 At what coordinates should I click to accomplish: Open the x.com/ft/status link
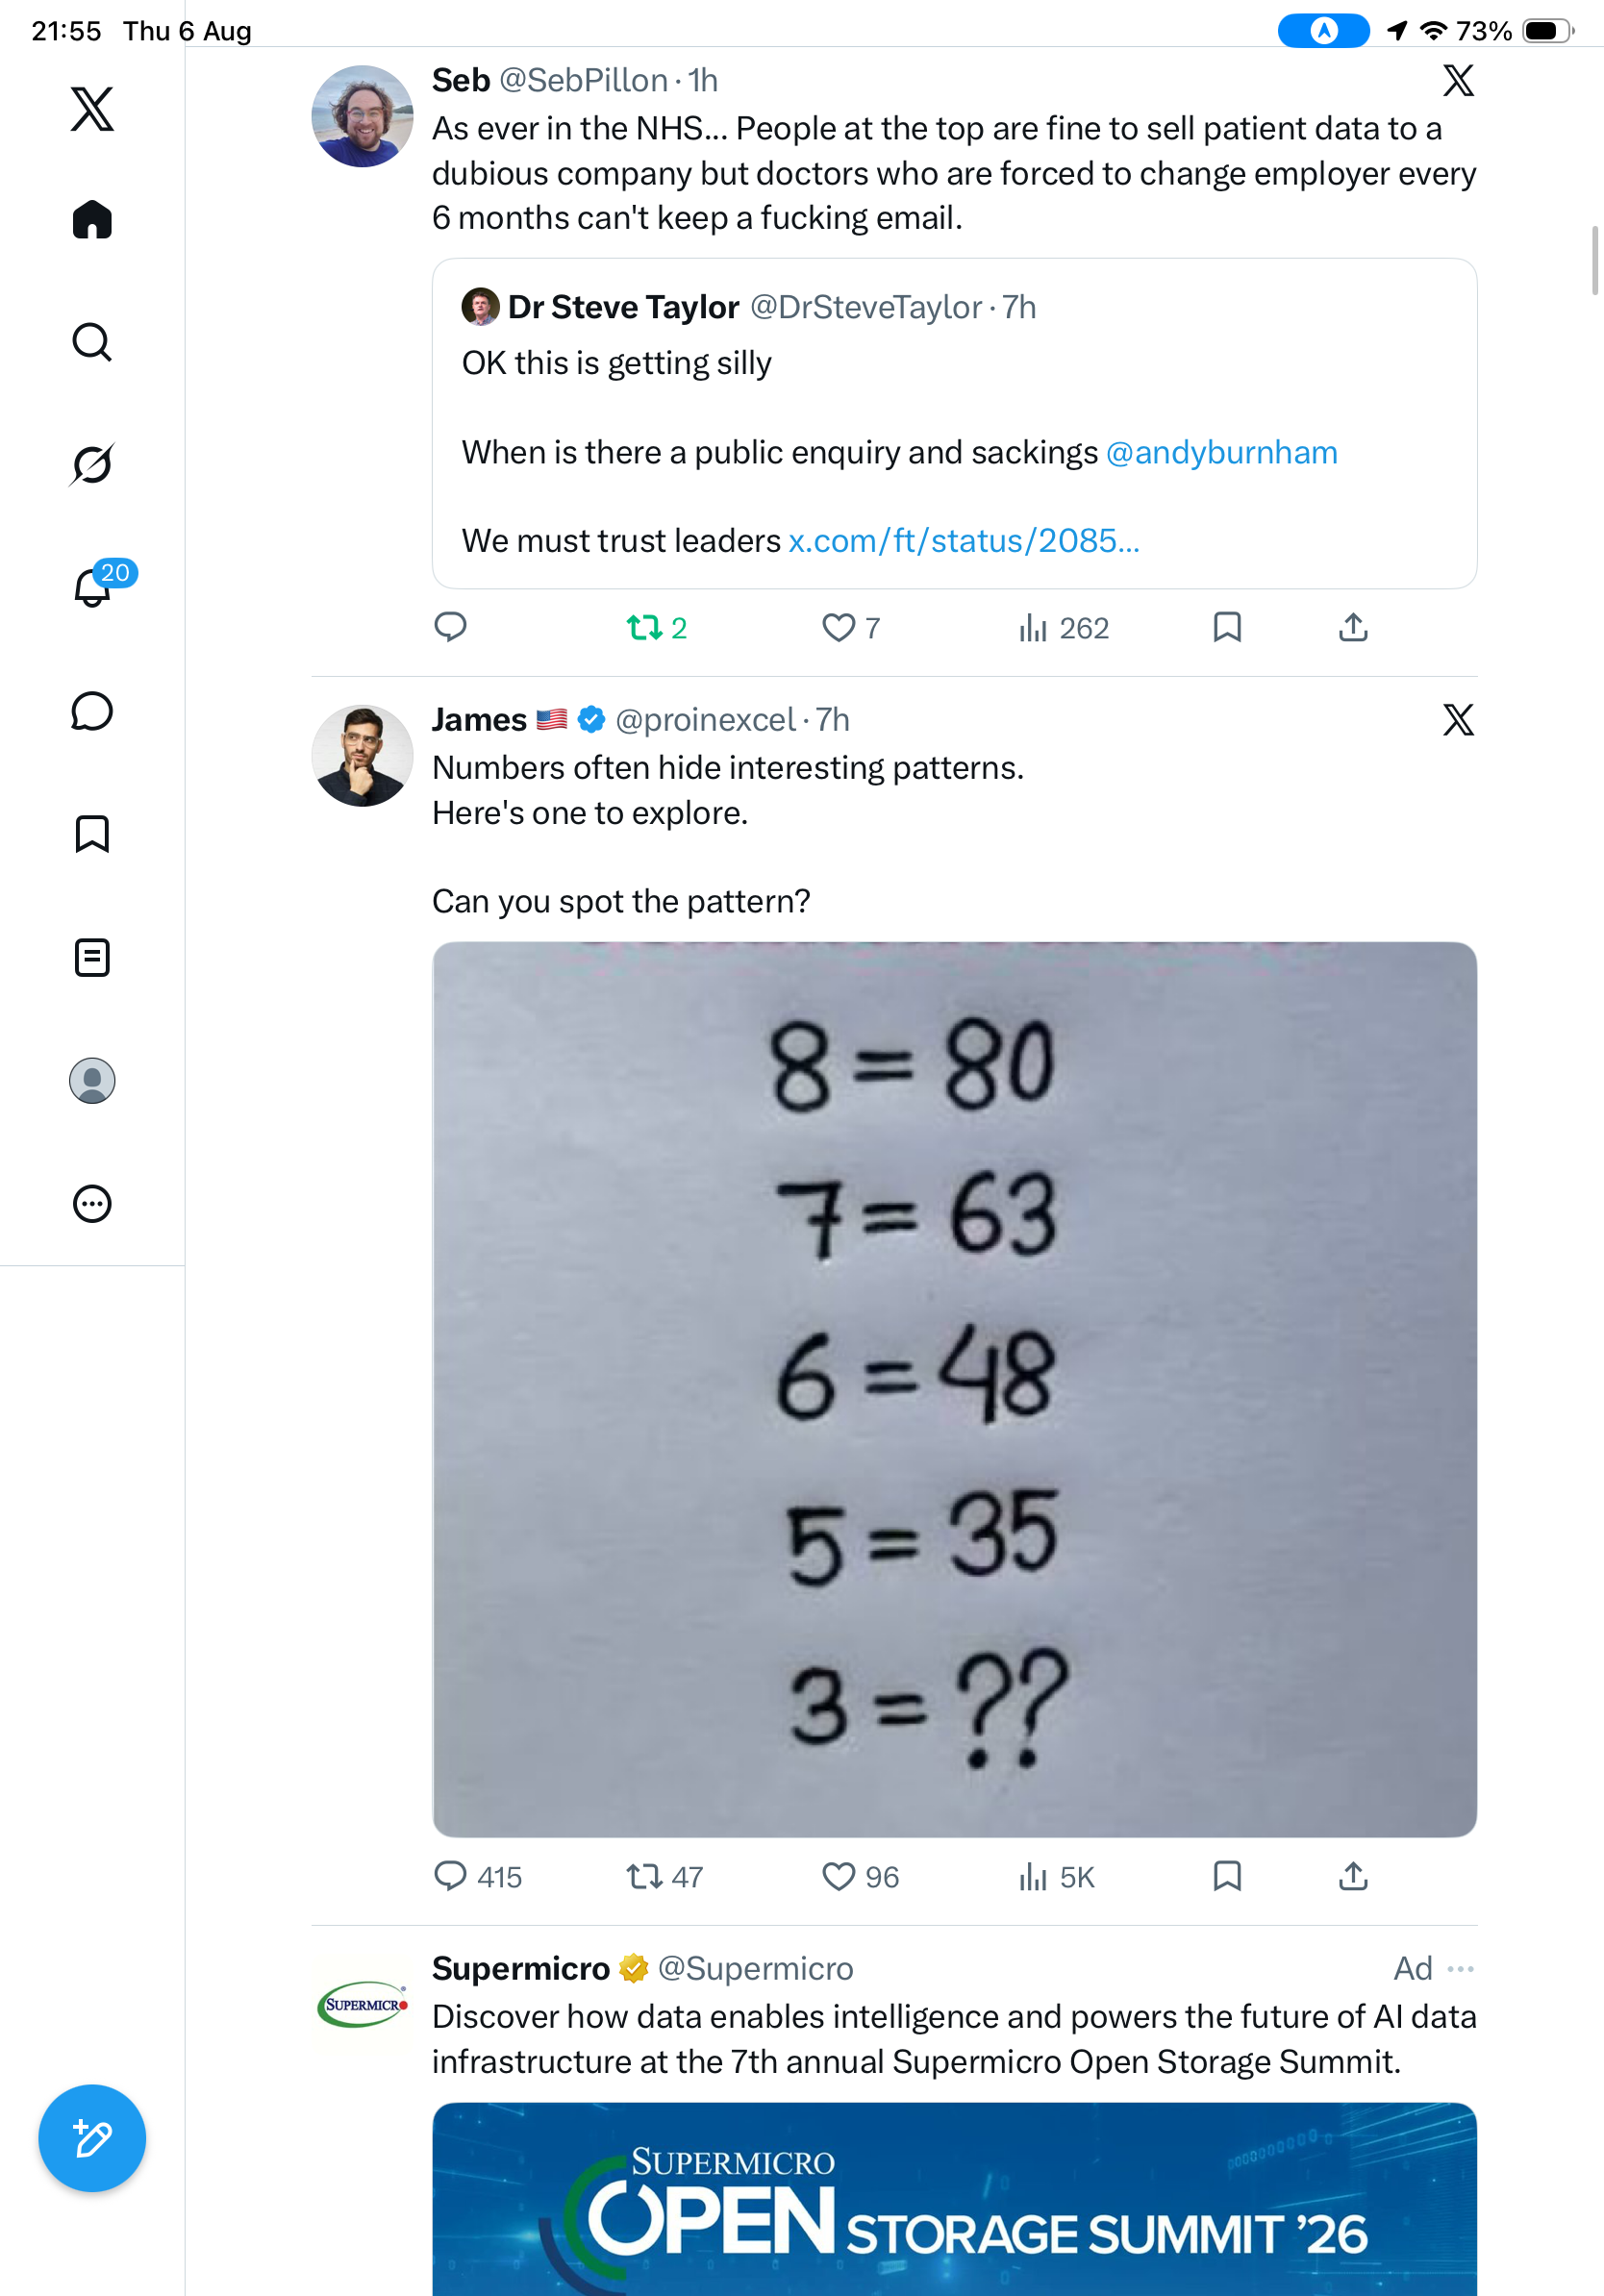pos(964,540)
